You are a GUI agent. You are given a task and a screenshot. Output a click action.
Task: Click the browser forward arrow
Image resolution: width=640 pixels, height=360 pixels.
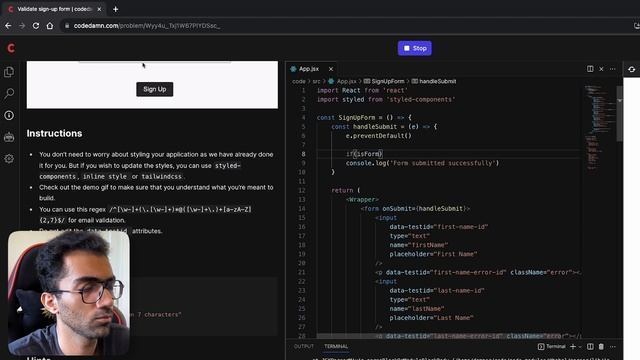22,26
